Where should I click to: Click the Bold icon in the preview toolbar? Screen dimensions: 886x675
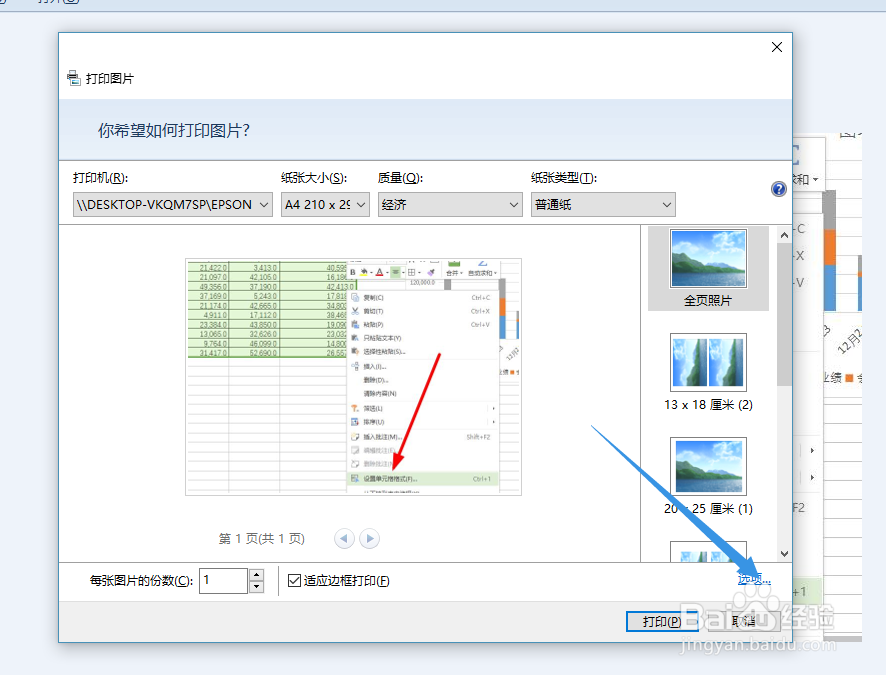352,271
